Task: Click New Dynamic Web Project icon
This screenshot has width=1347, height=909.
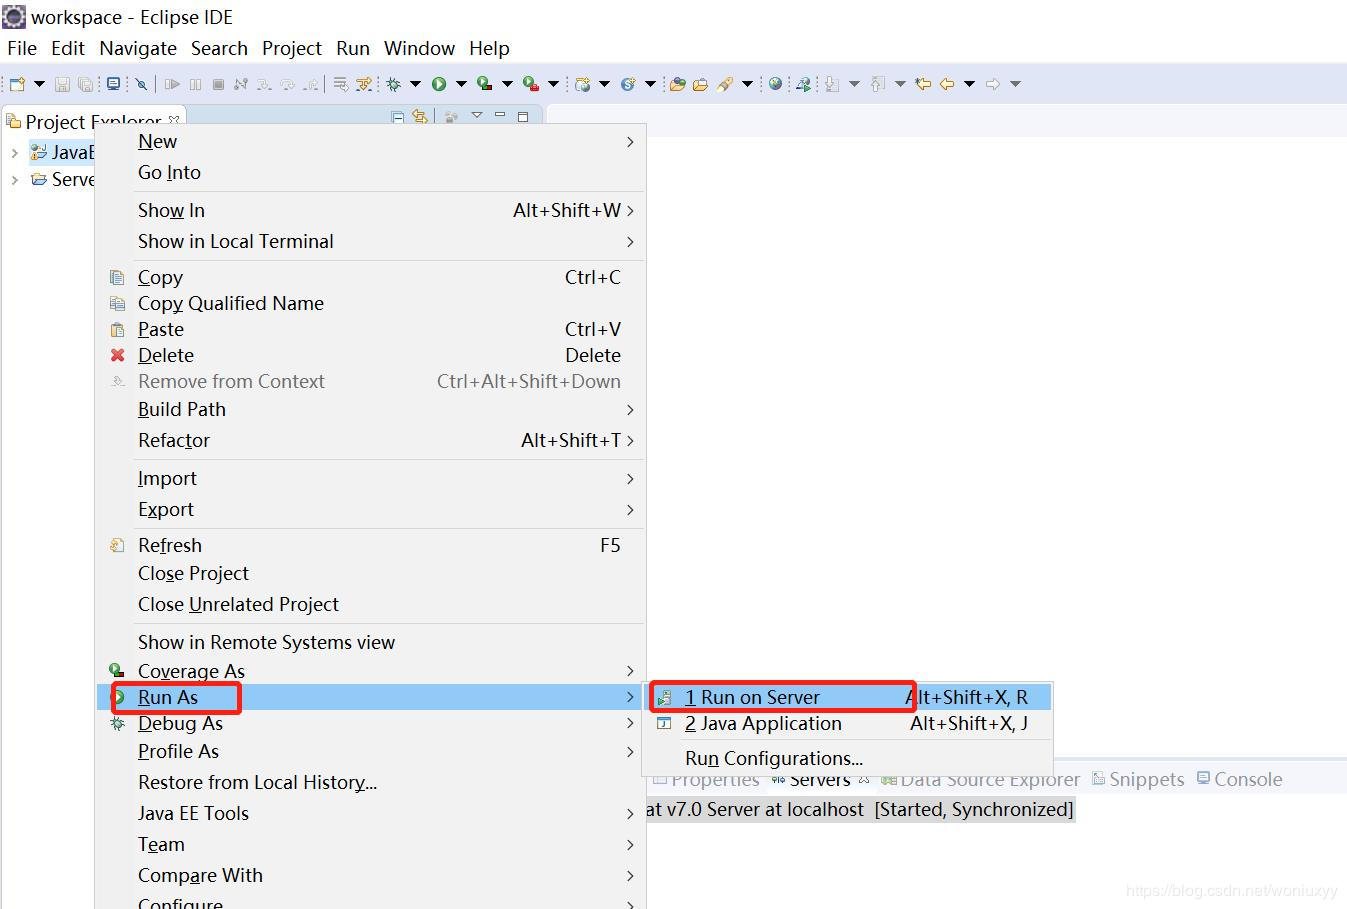Action: tap(582, 84)
